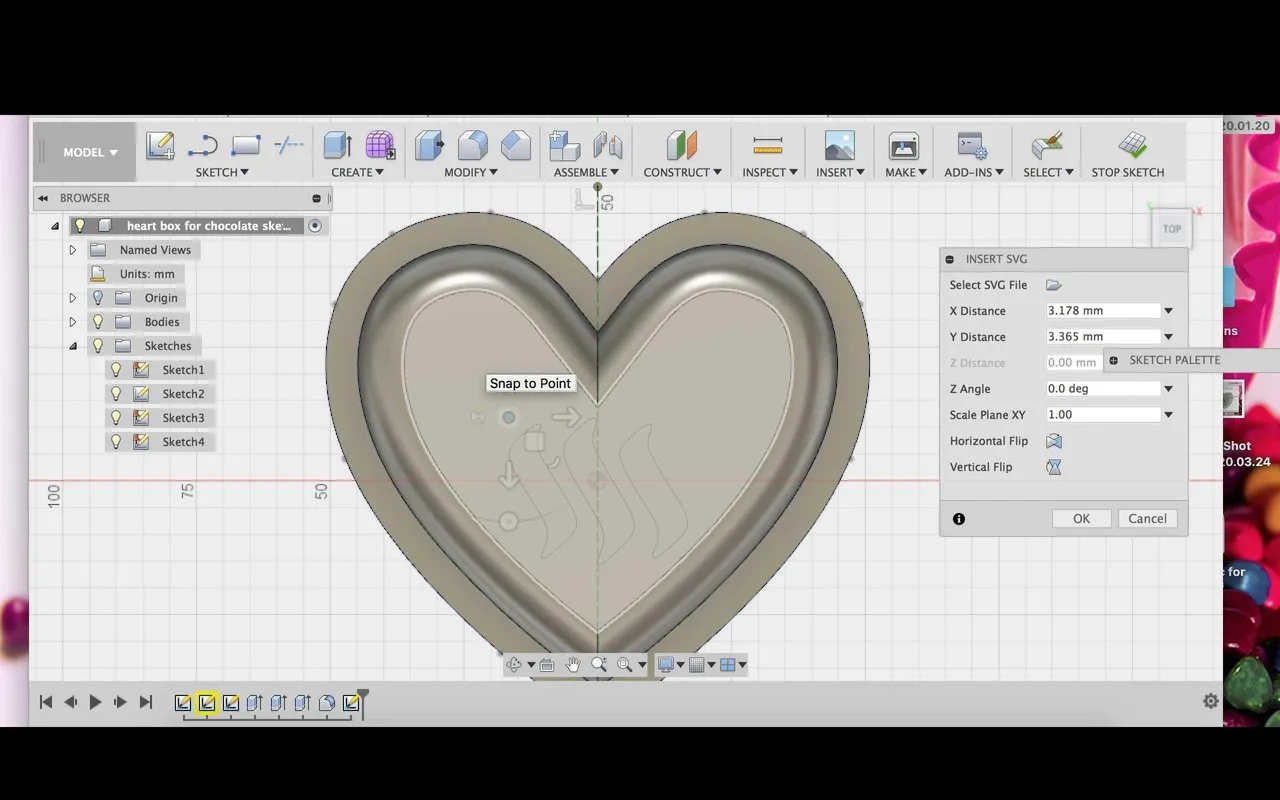Click Cancel in Insert SVG dialog
Viewport: 1280px width, 800px height.
coord(1147,518)
